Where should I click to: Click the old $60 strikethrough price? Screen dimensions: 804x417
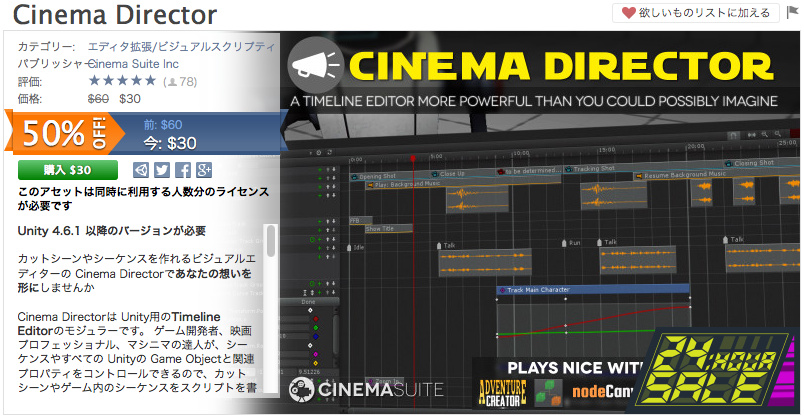tap(98, 99)
